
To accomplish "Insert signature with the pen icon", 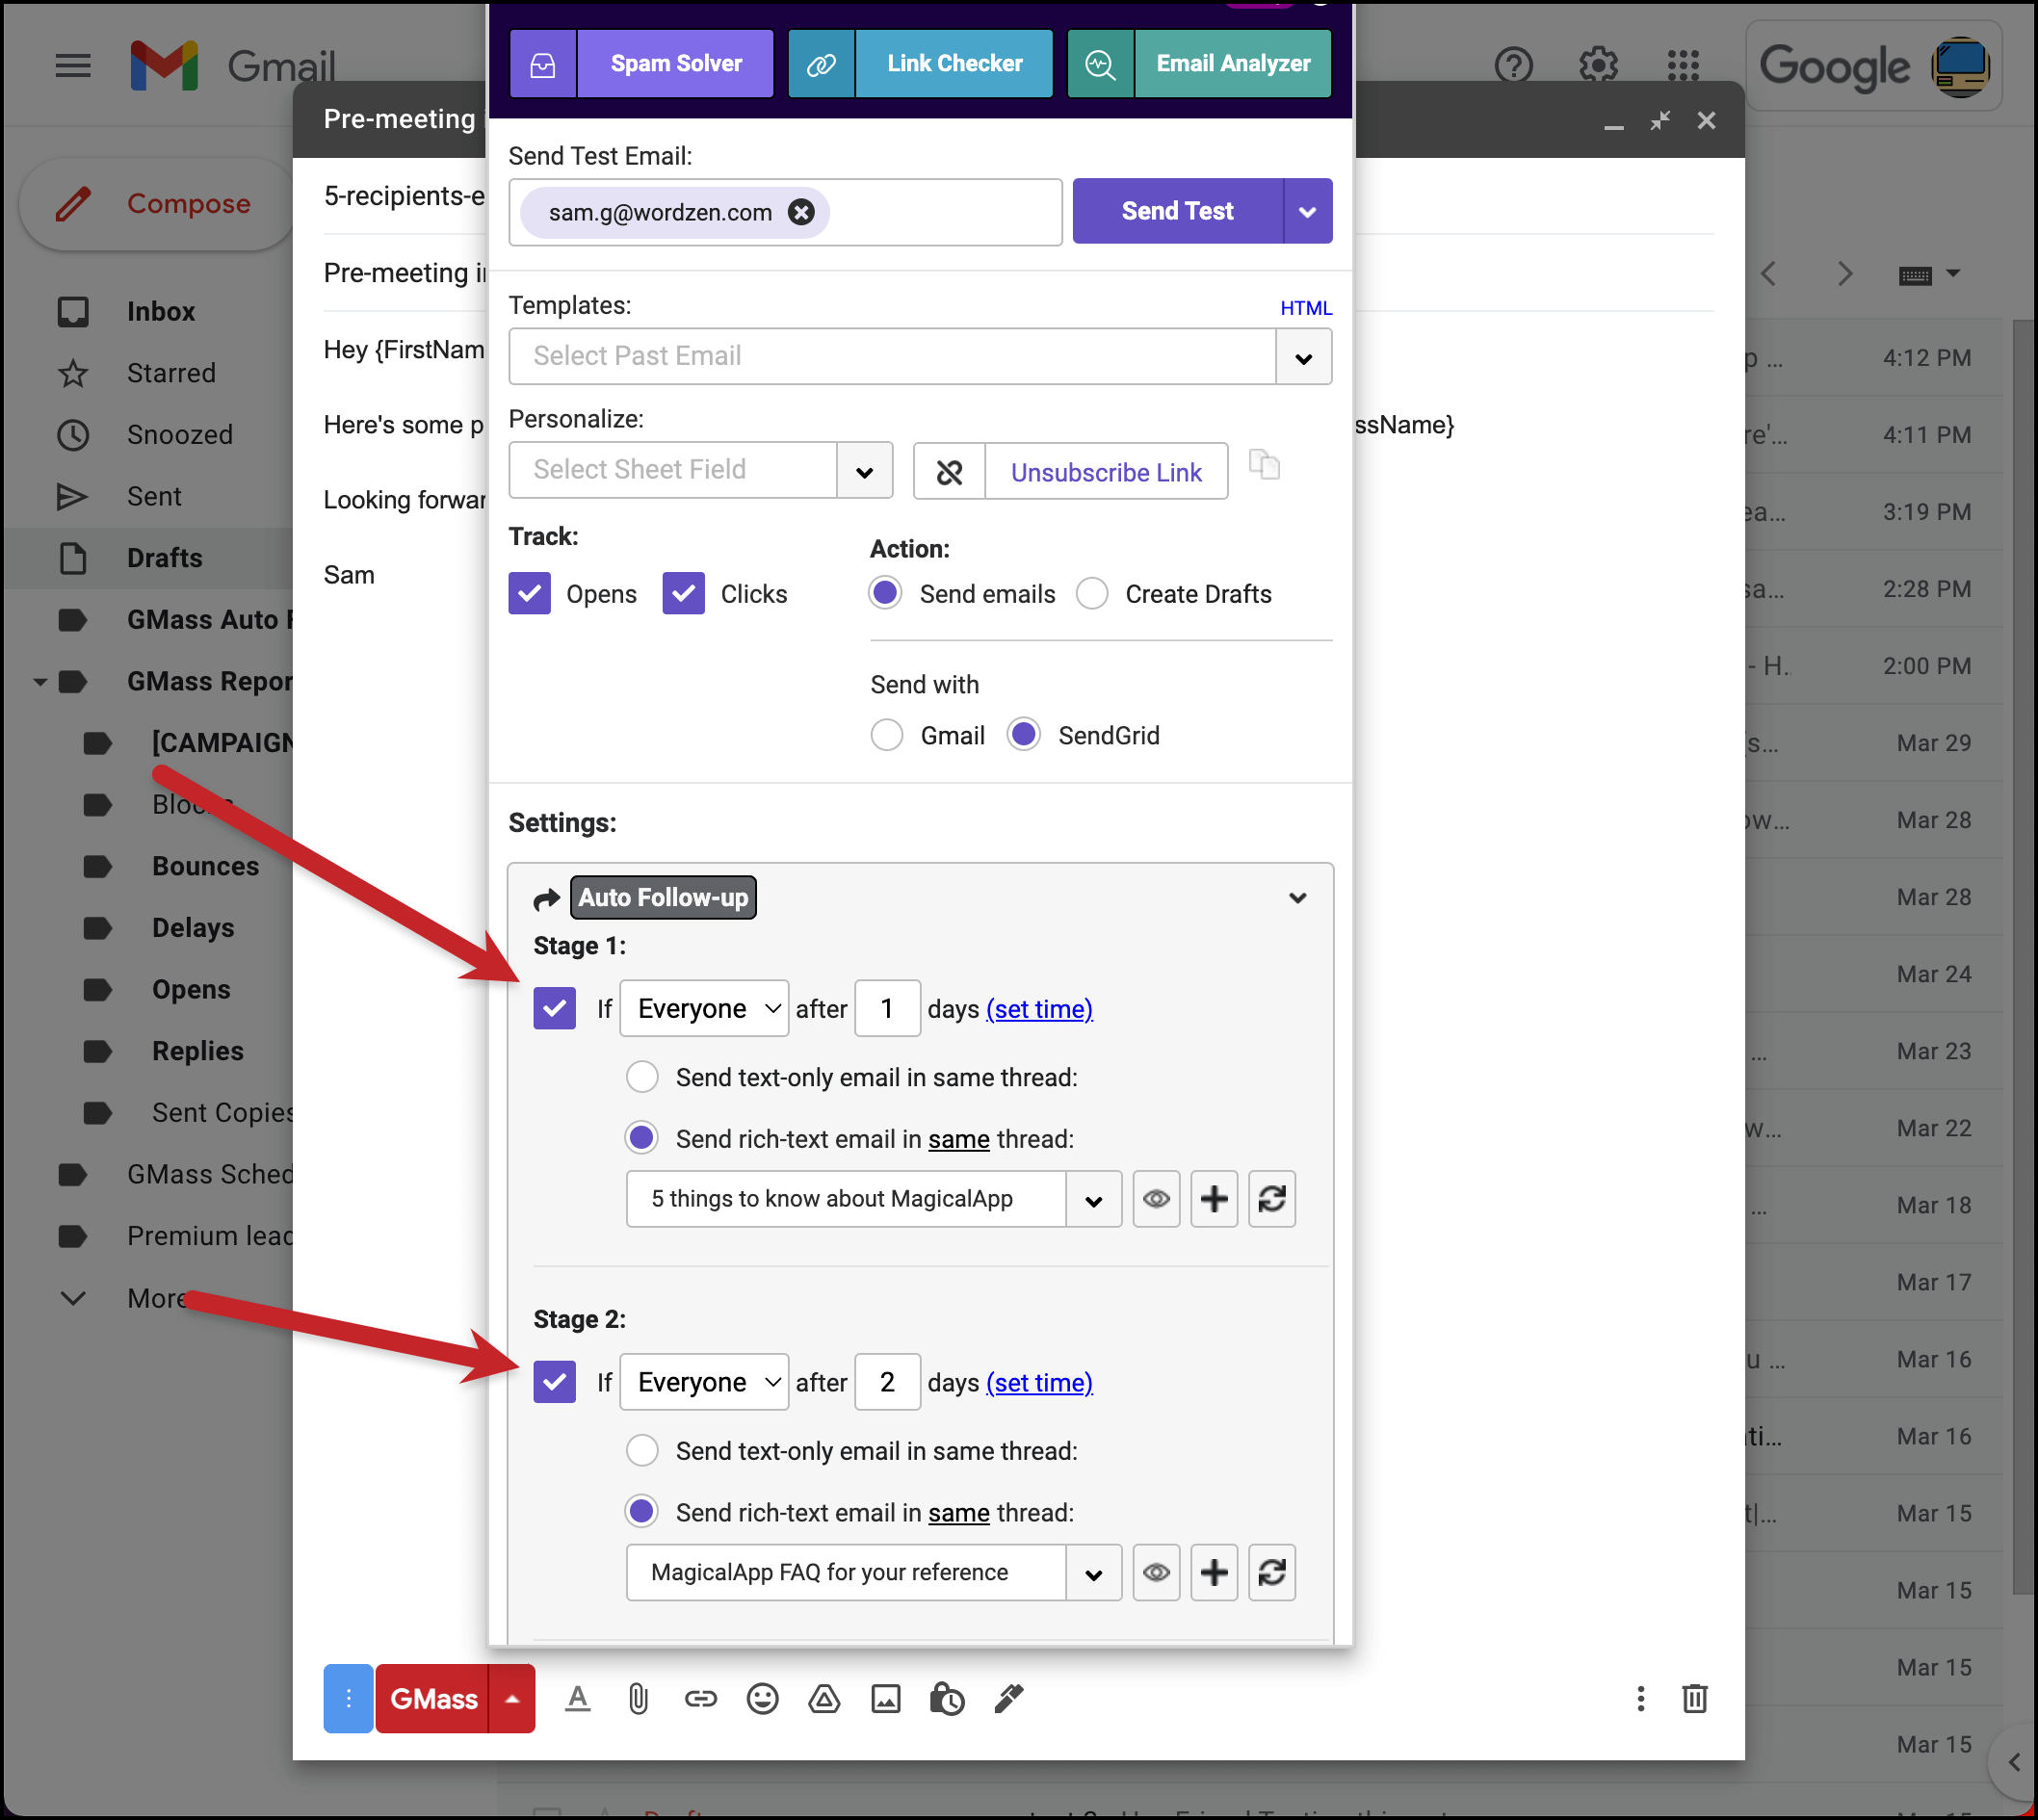I will pos(1008,1700).
